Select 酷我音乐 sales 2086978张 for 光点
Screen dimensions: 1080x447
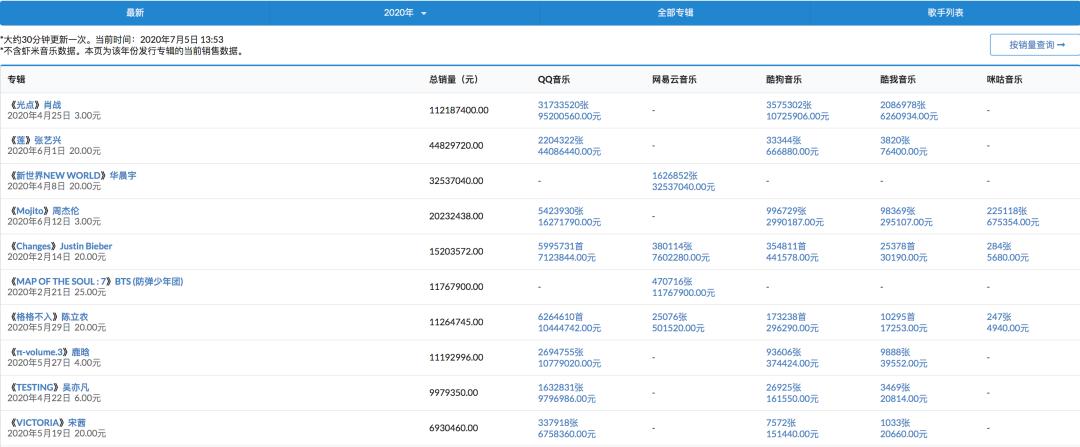click(903, 105)
